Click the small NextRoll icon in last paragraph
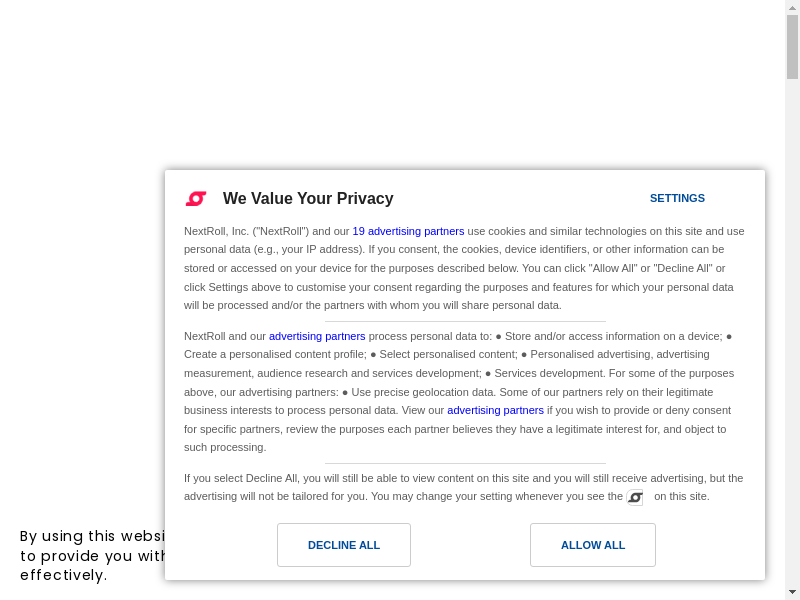 tap(635, 497)
